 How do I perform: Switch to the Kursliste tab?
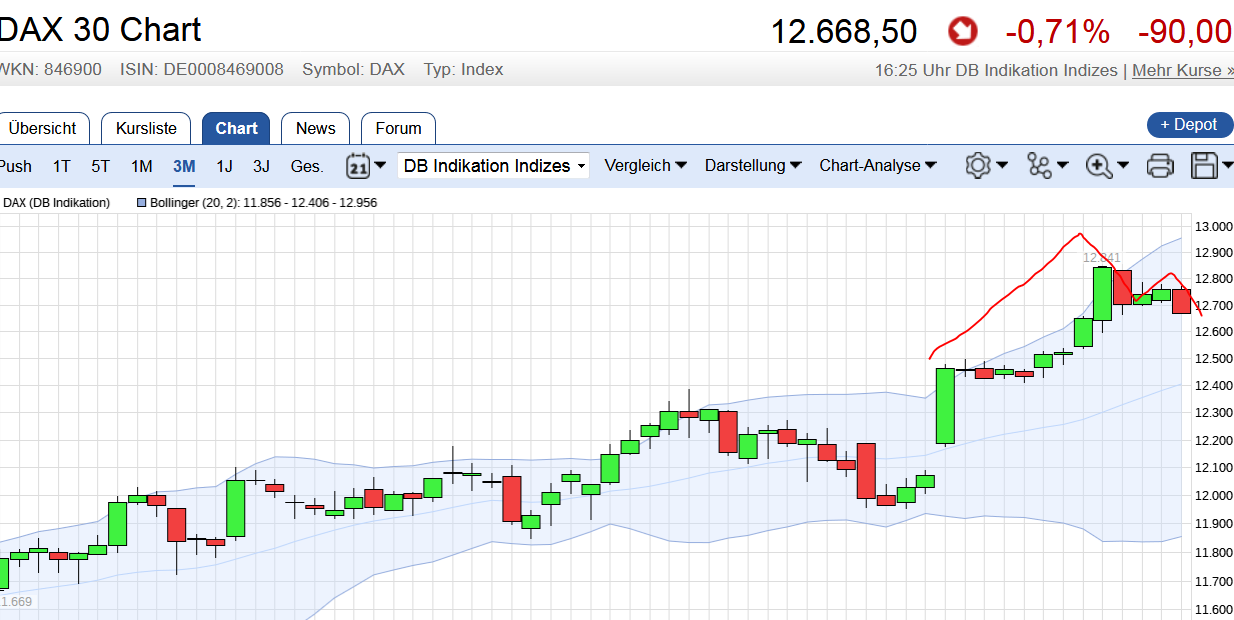[146, 128]
